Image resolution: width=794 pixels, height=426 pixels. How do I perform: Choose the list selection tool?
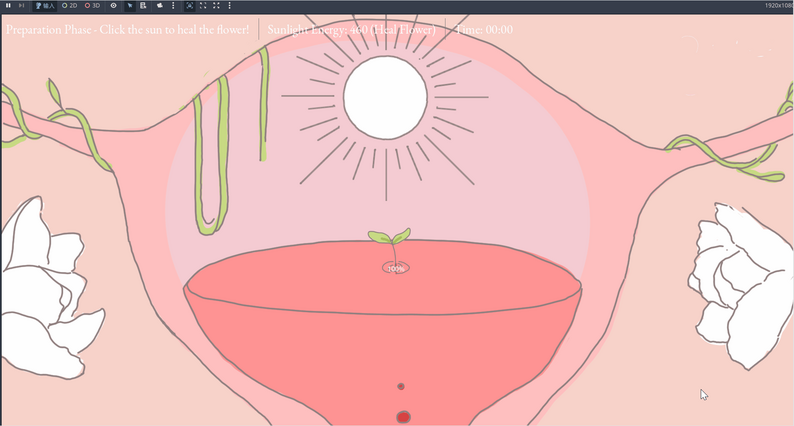(x=143, y=6)
